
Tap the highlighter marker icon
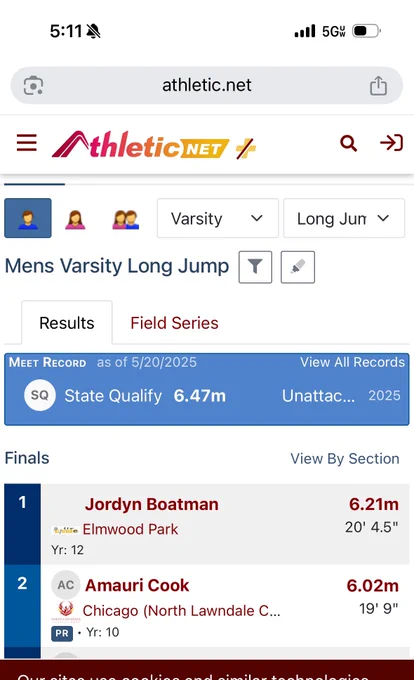[298, 267]
